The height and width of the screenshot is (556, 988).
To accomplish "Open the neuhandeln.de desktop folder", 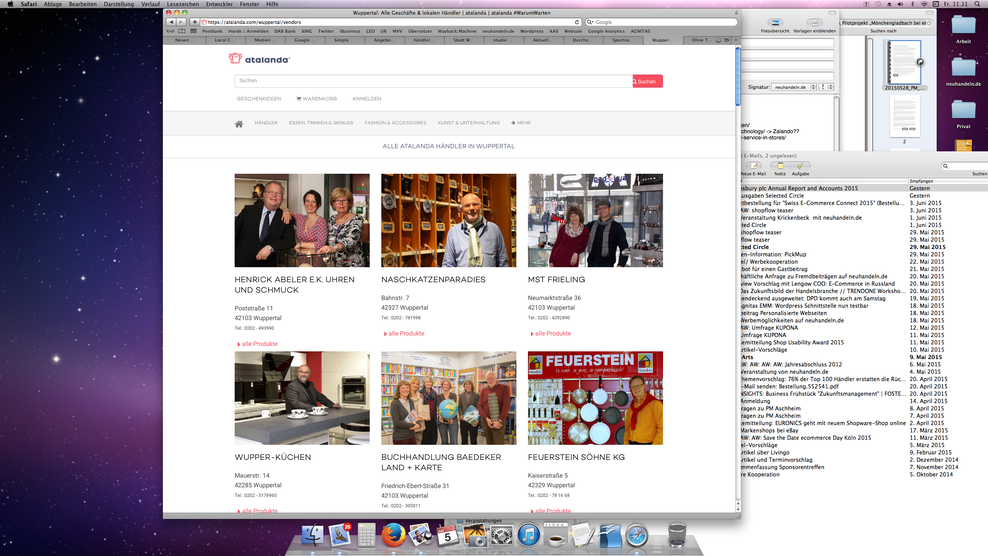I will (963, 71).
